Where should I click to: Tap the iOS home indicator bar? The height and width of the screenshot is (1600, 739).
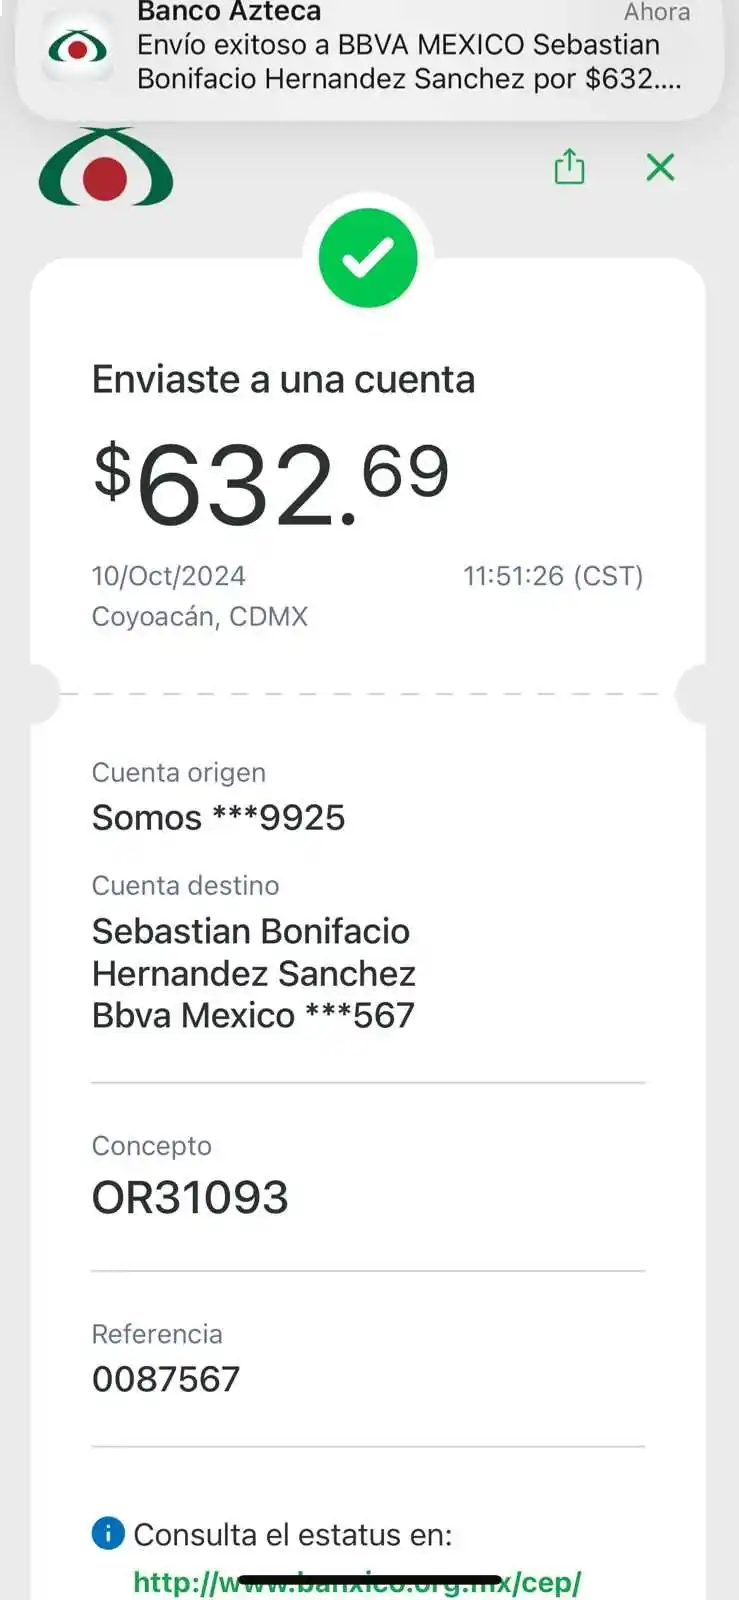[x=370, y=1580]
